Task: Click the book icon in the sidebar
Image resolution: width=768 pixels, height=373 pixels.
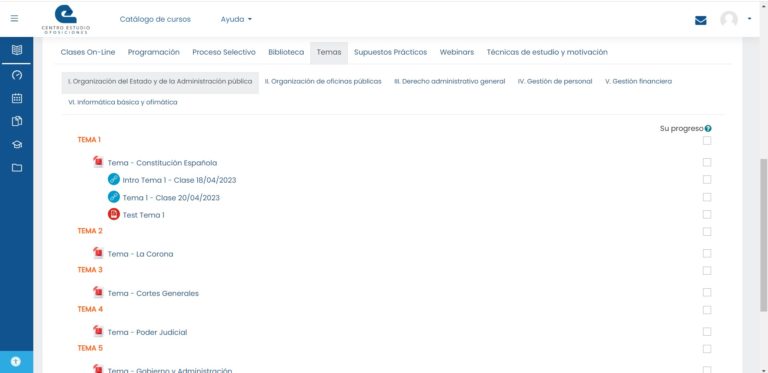Action: (x=17, y=50)
